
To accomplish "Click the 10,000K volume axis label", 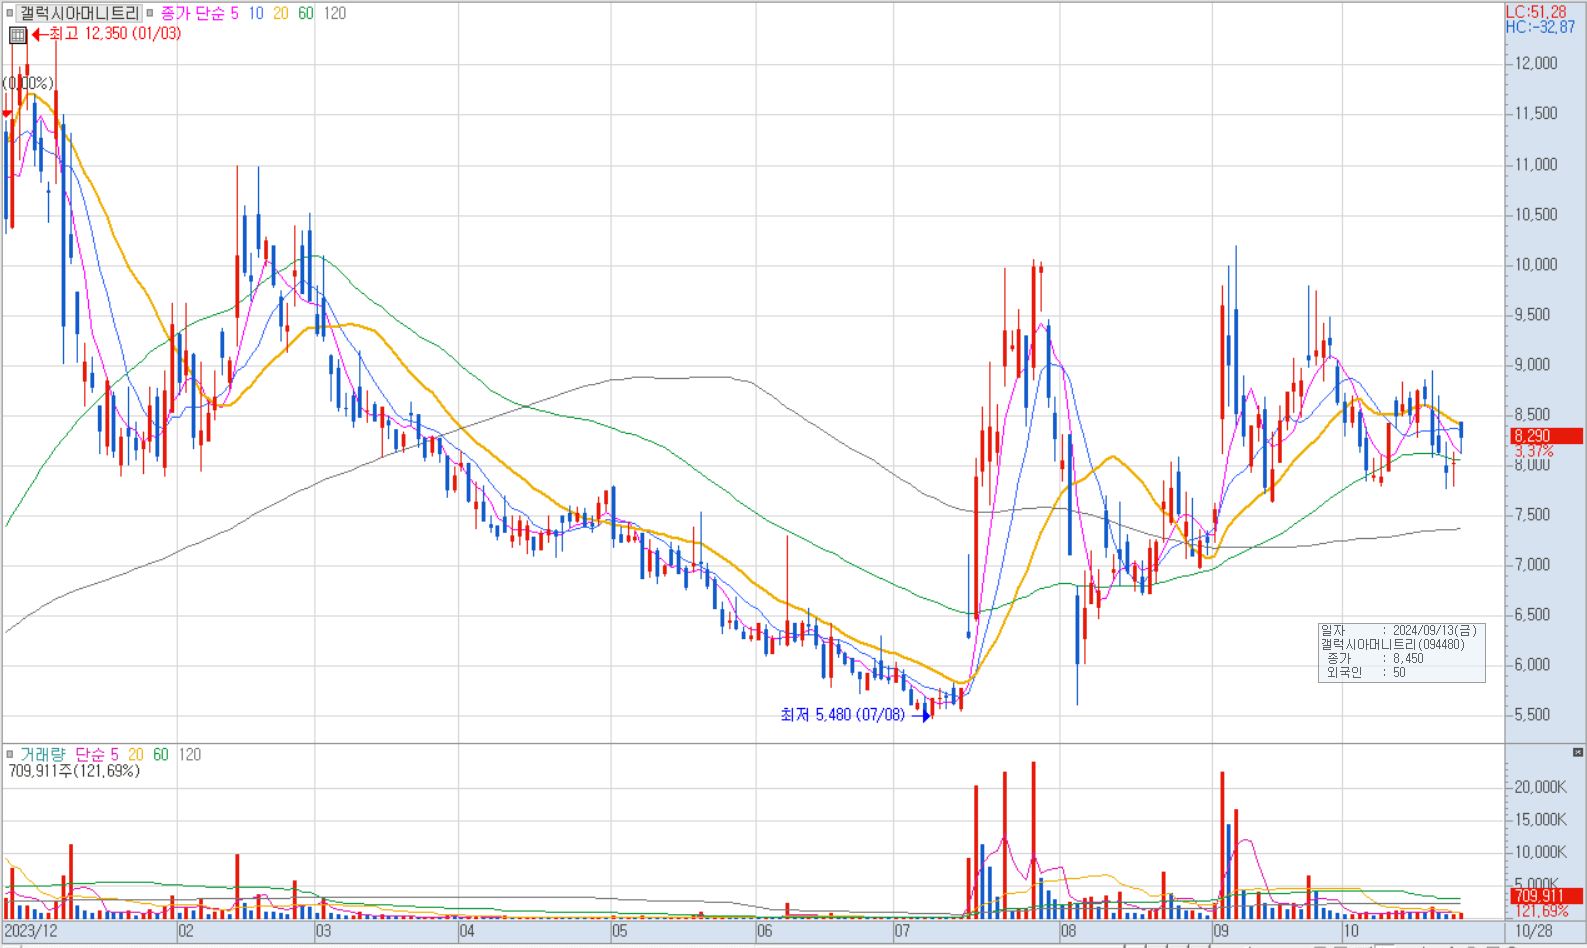I will (1540, 852).
